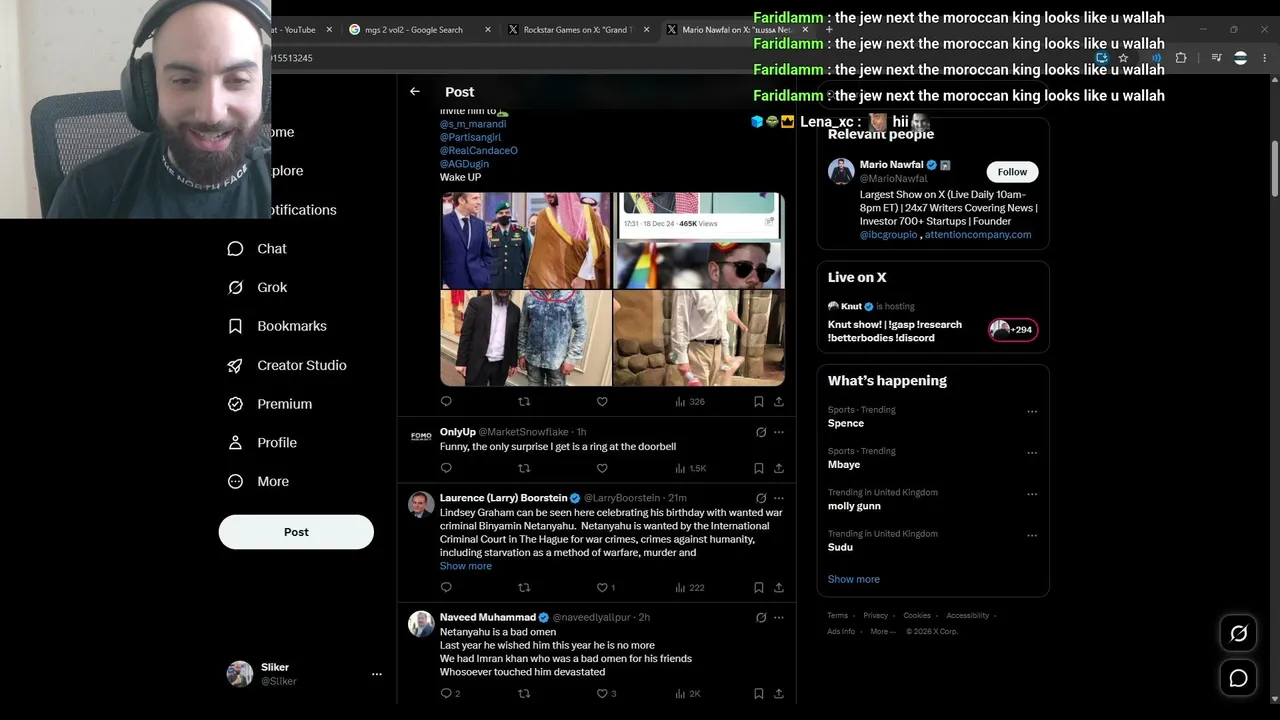Open more options on Laurence Boorstein's comment
Screen dimensions: 1280x720
pyautogui.click(x=779, y=498)
